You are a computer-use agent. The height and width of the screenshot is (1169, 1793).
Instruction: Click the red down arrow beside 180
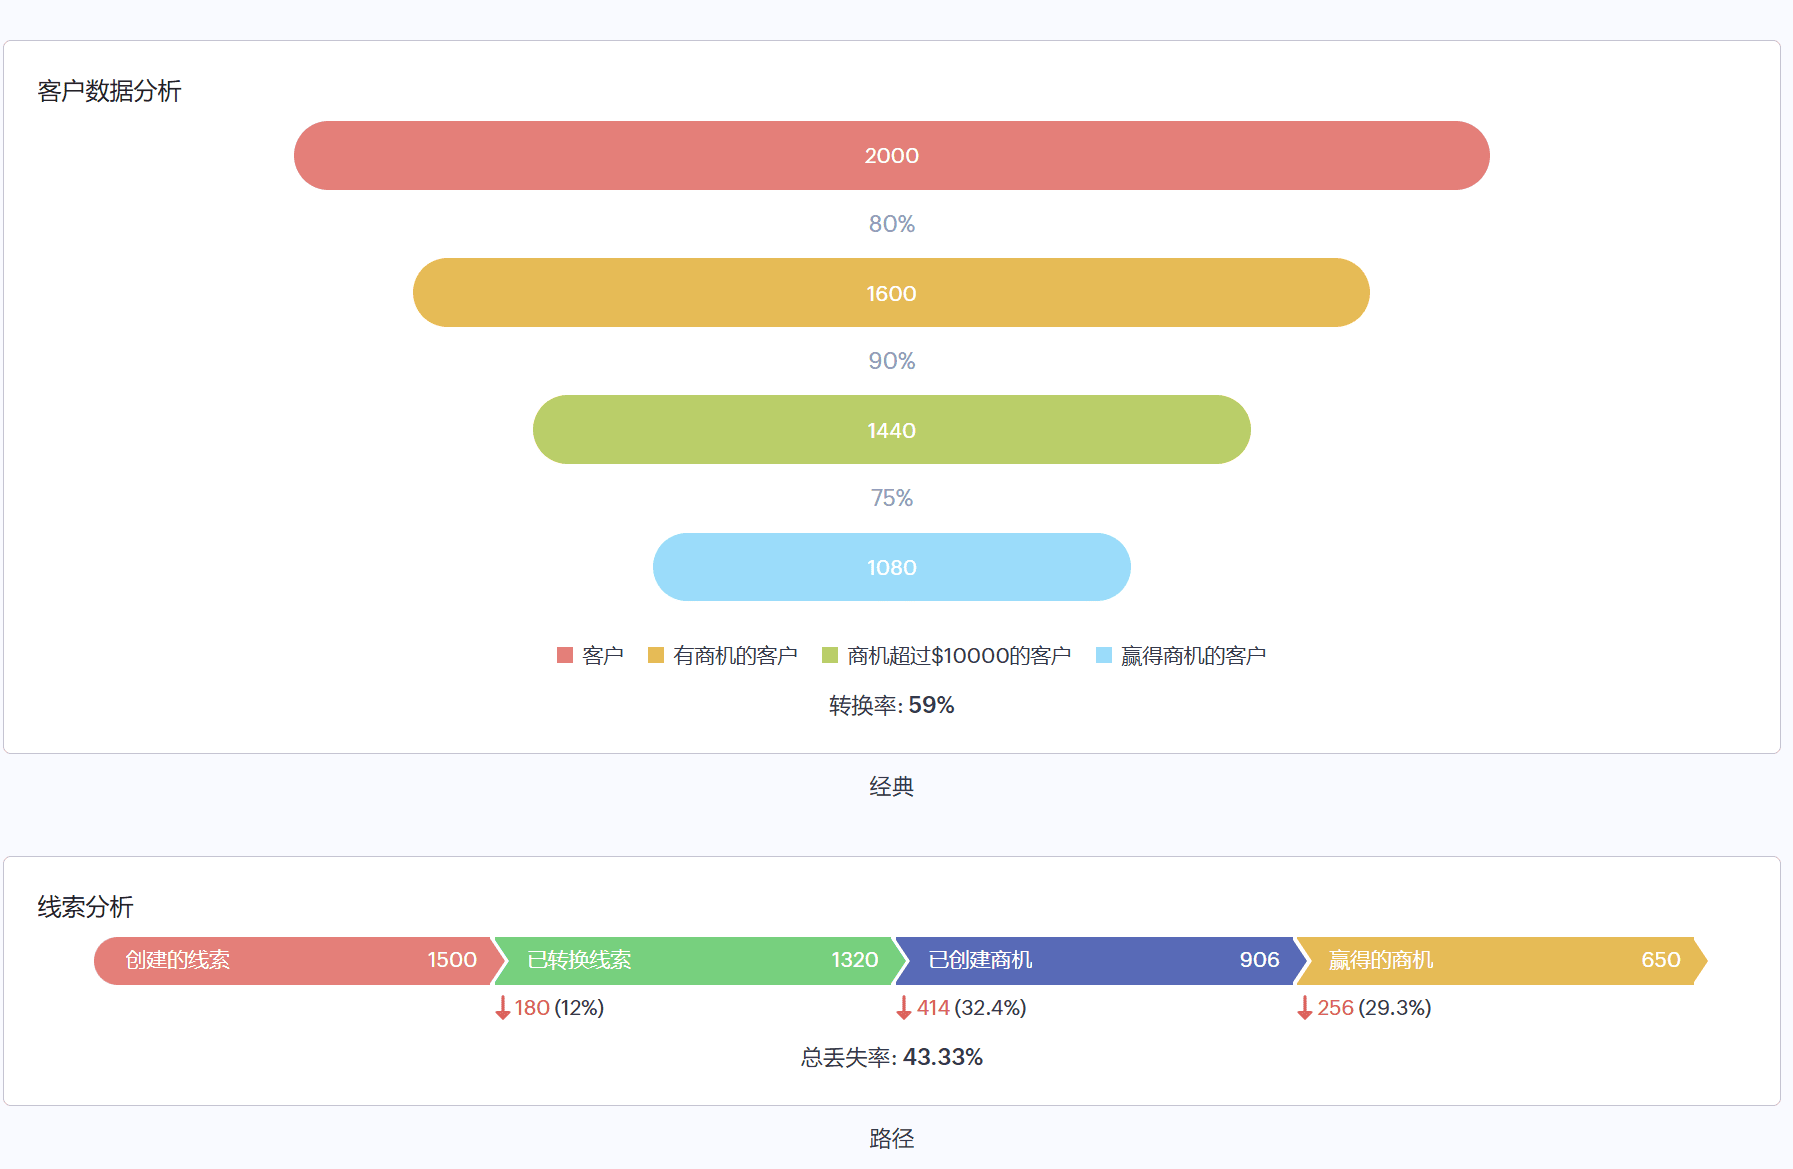point(503,1008)
